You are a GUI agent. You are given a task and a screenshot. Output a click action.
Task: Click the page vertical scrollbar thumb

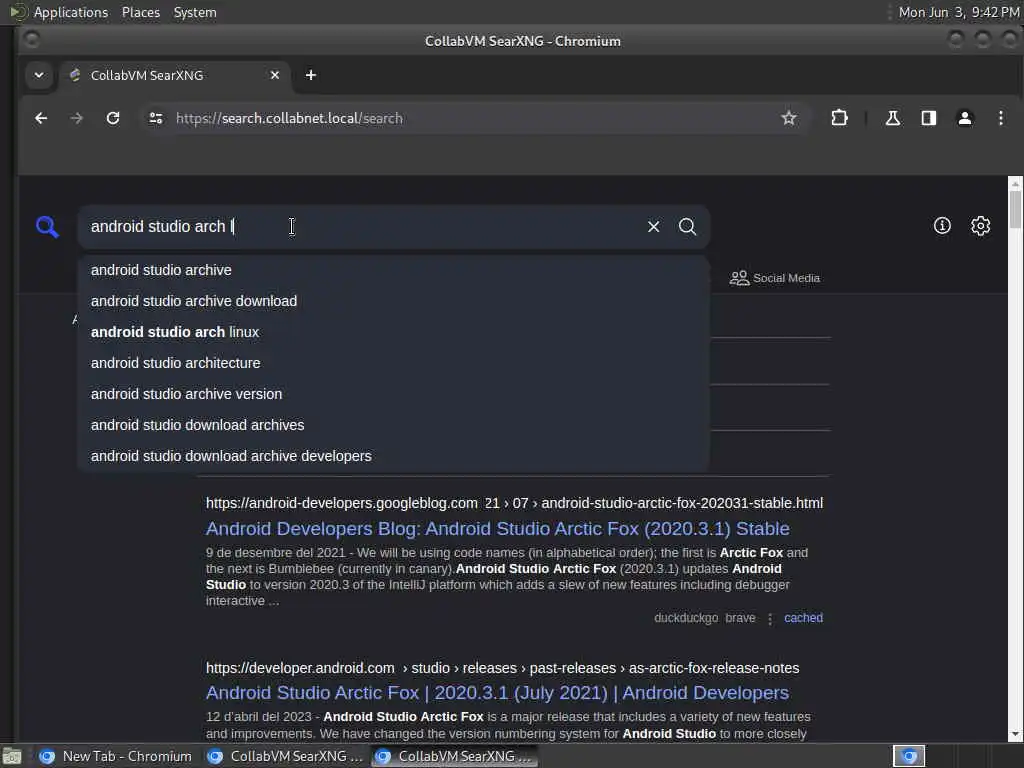(x=1015, y=210)
